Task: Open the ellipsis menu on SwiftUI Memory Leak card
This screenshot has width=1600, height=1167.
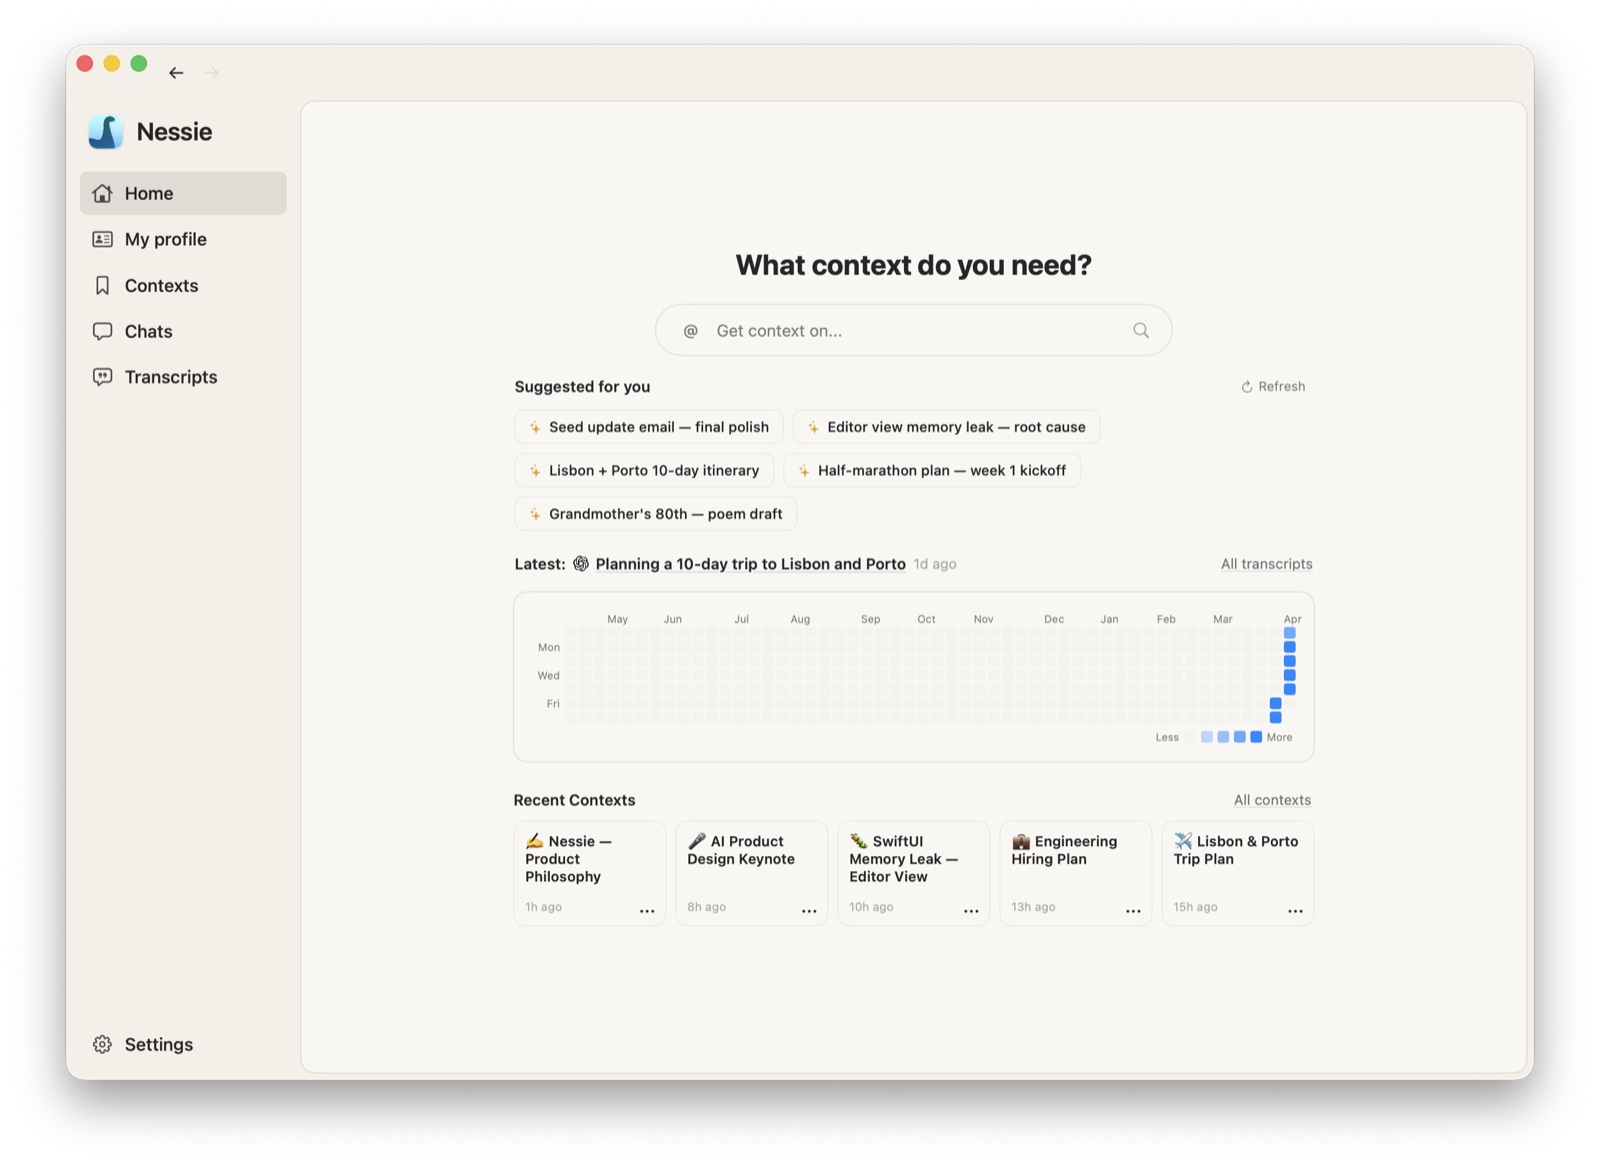Action: pos(971,911)
